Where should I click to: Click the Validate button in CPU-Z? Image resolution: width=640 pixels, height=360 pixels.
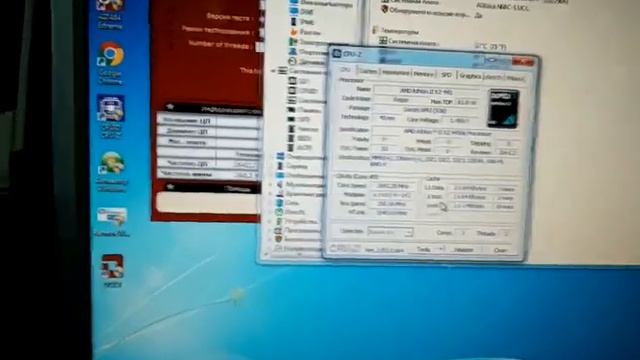pos(464,249)
